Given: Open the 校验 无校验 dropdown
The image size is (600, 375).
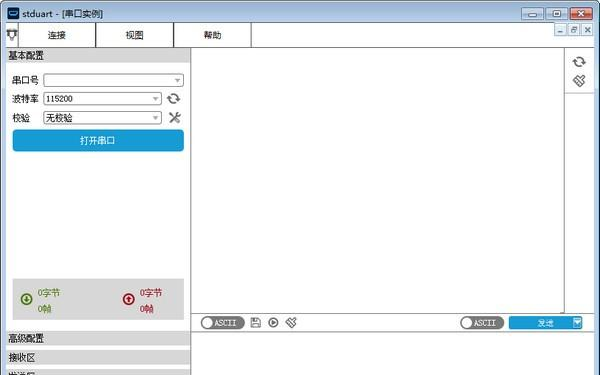Looking at the screenshot, I should [103, 117].
